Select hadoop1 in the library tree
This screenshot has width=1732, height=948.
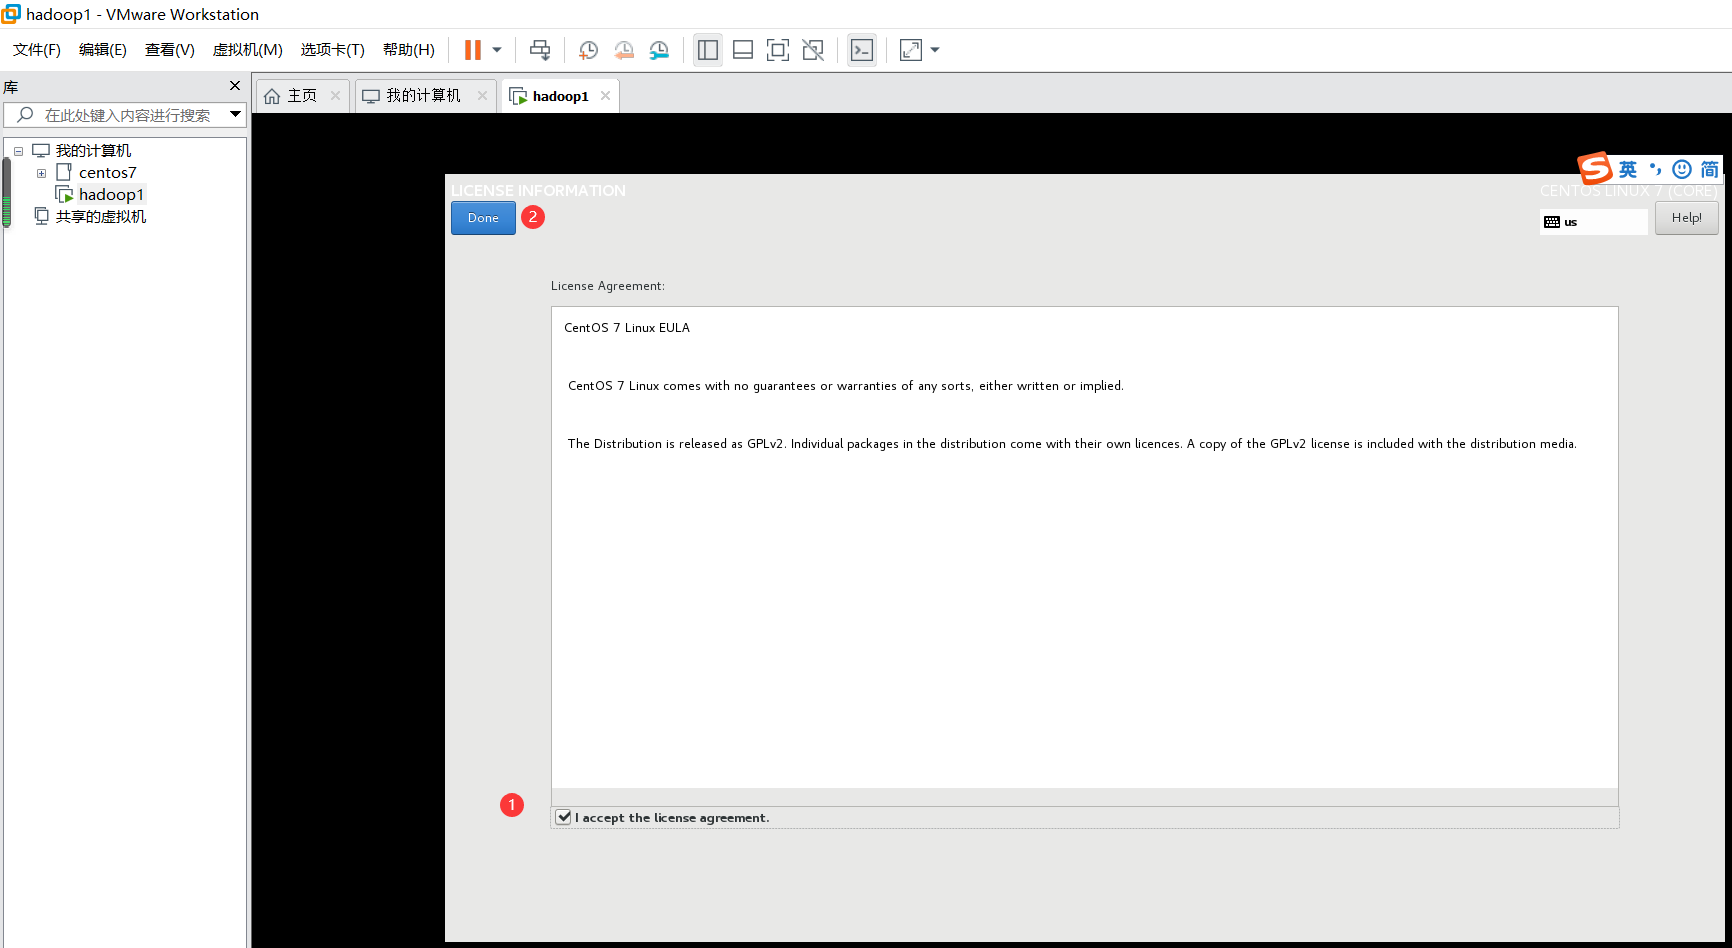click(x=111, y=195)
